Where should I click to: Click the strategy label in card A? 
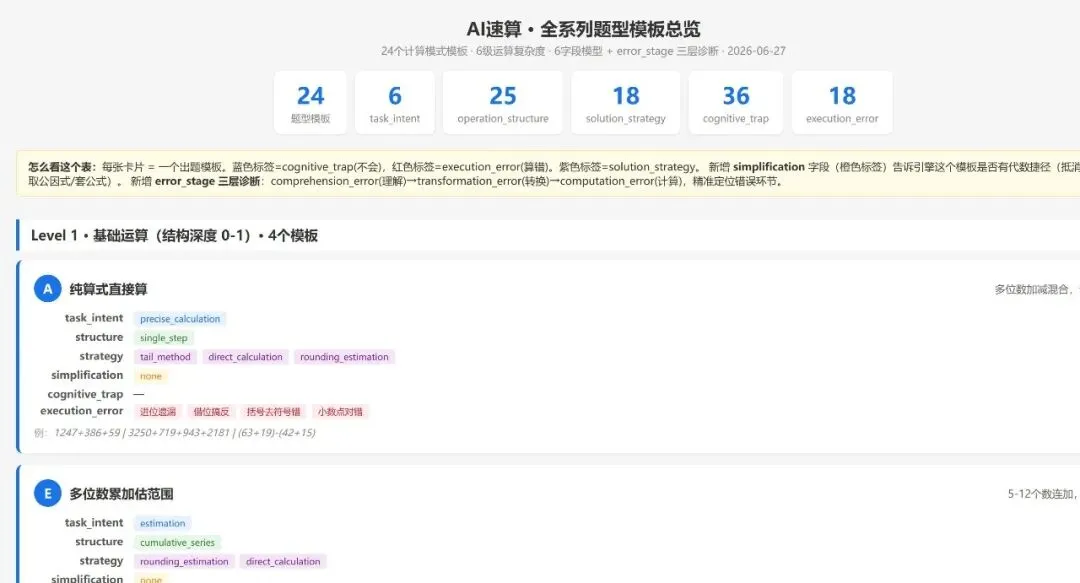(x=101, y=356)
